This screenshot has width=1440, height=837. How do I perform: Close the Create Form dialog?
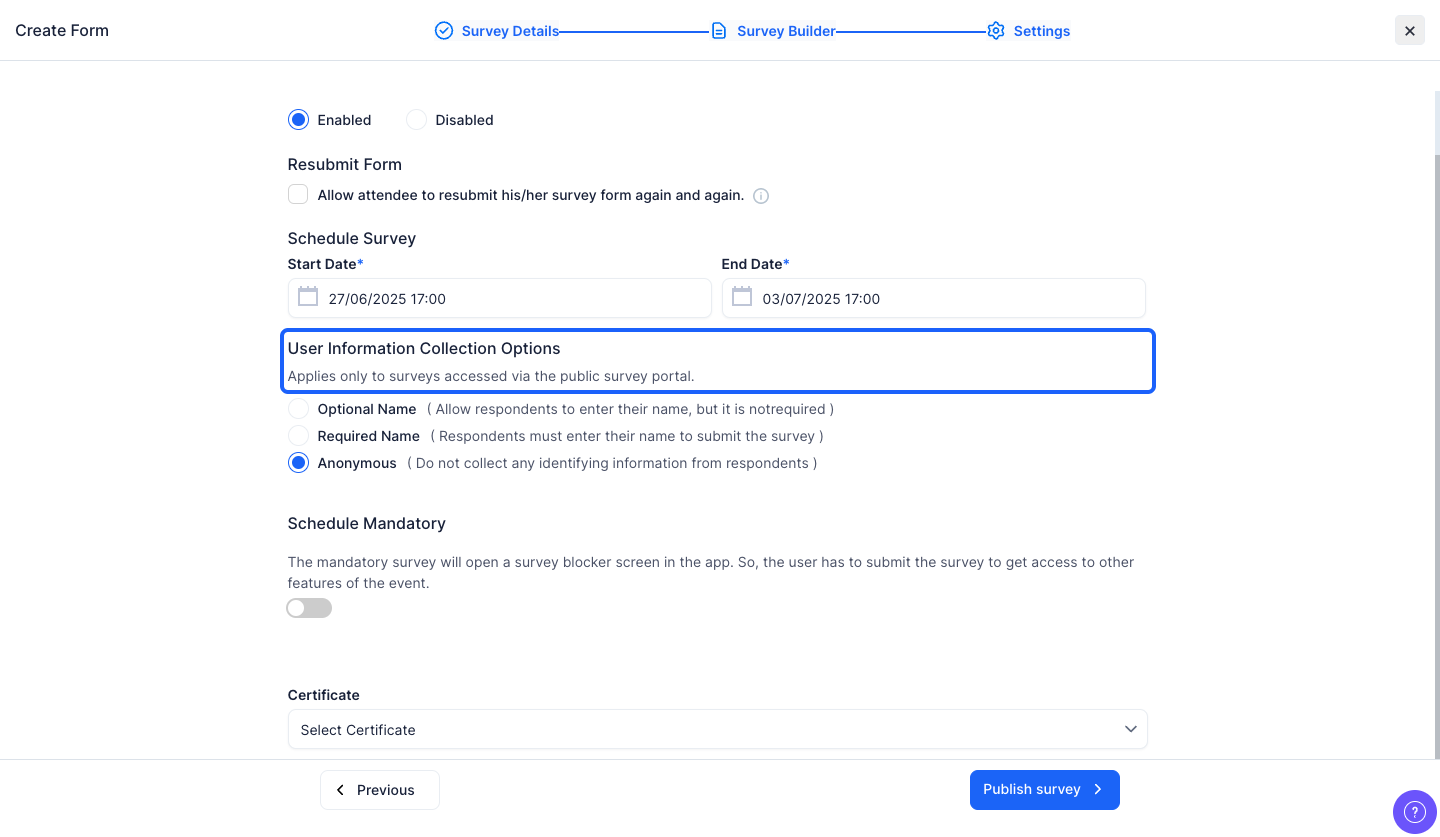pos(1410,31)
